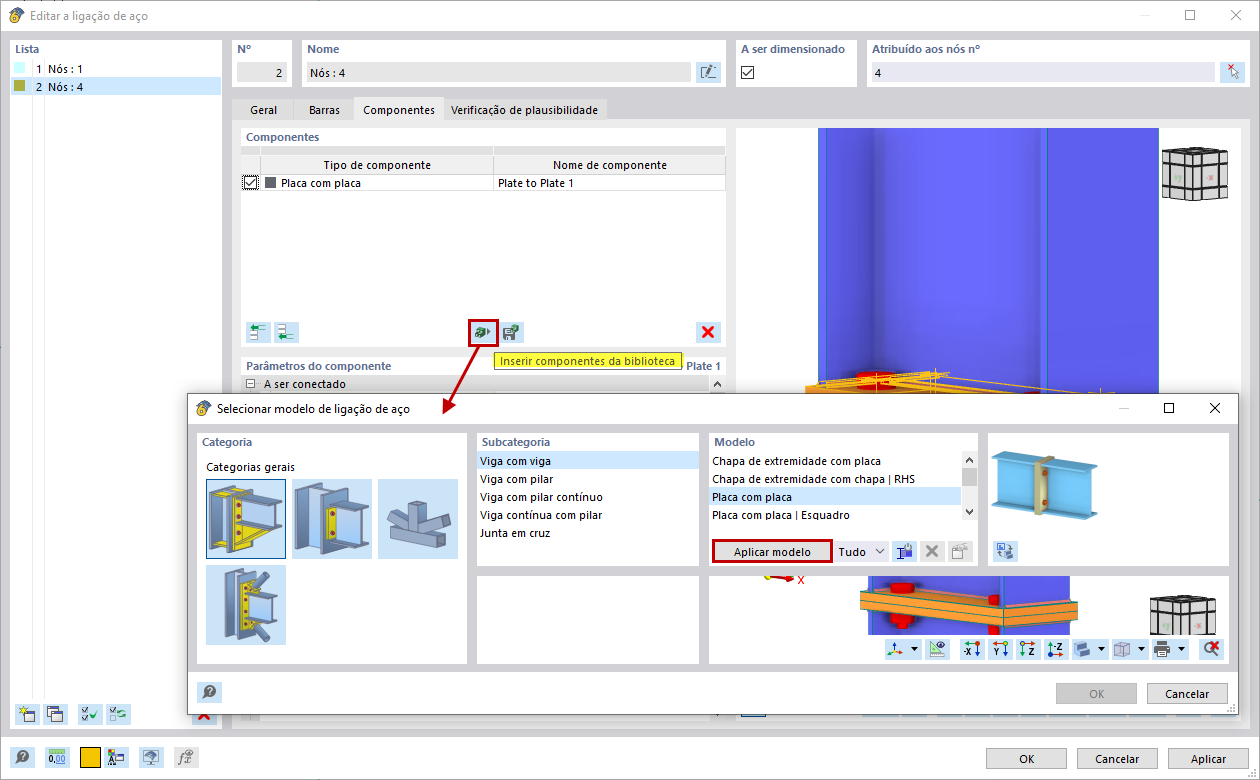Click Modelo list scrollbar down arrow
The width and height of the screenshot is (1260, 780).
969,512
